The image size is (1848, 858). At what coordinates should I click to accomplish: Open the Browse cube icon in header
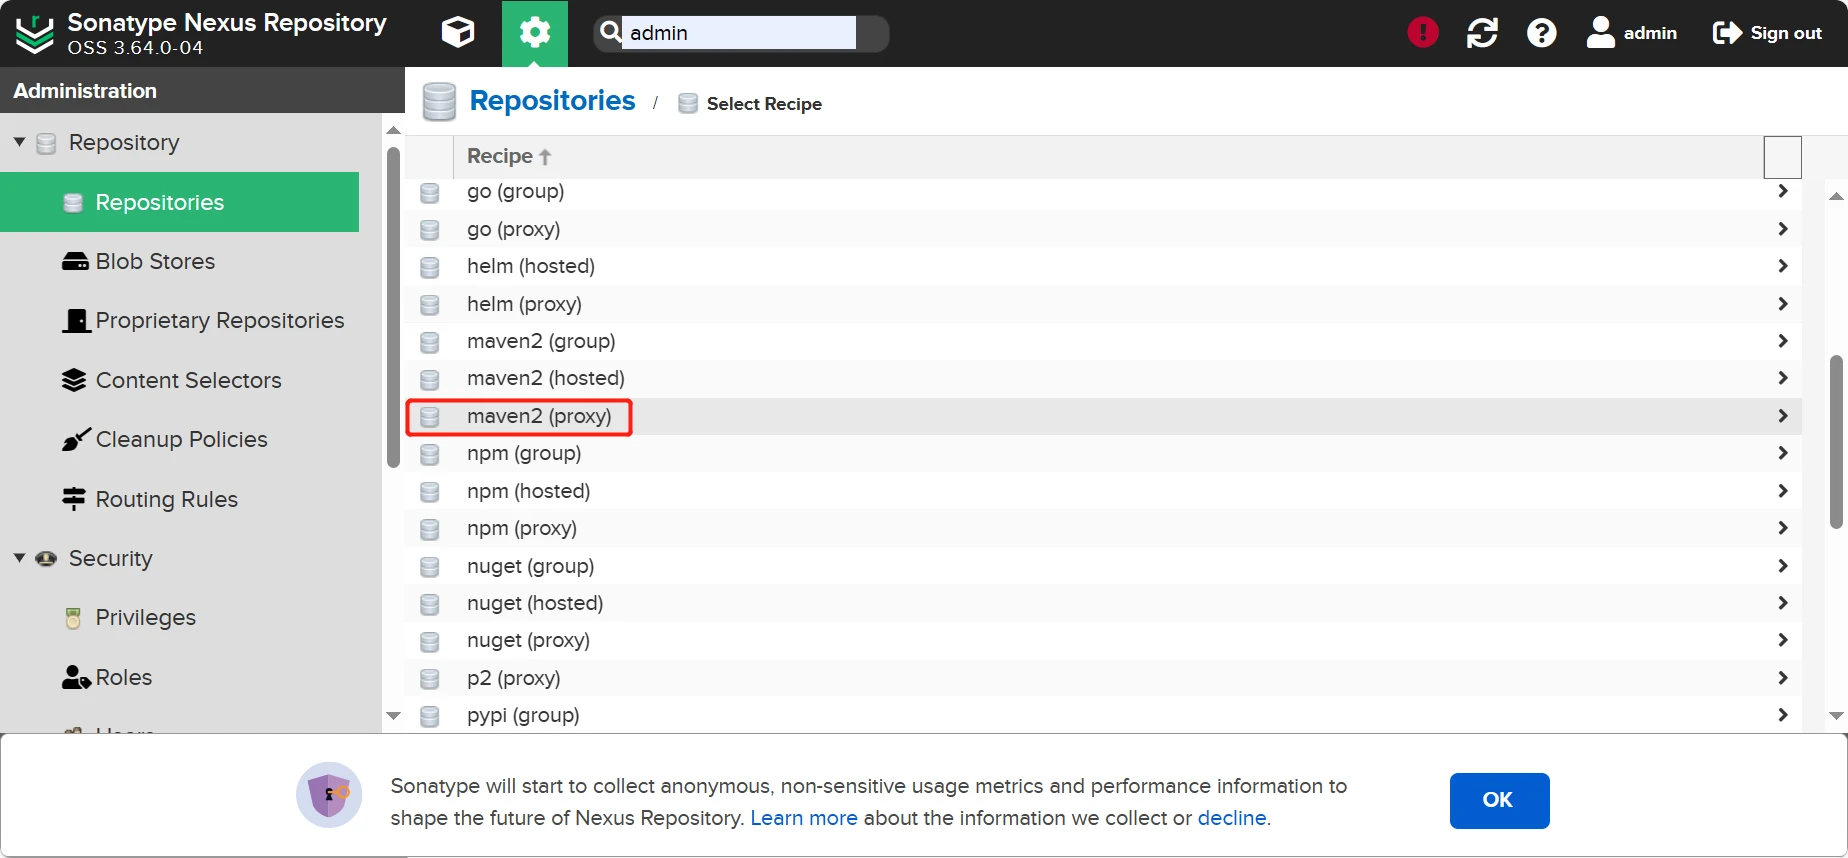pos(458,33)
